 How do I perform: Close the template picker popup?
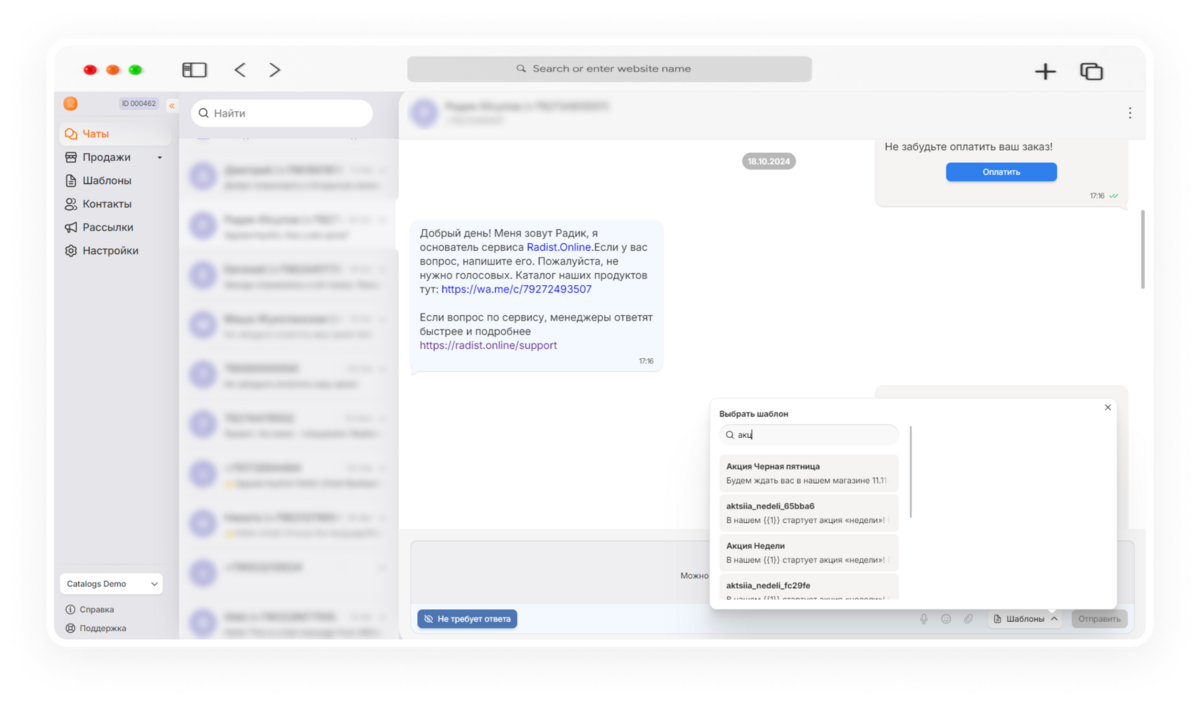click(1107, 407)
